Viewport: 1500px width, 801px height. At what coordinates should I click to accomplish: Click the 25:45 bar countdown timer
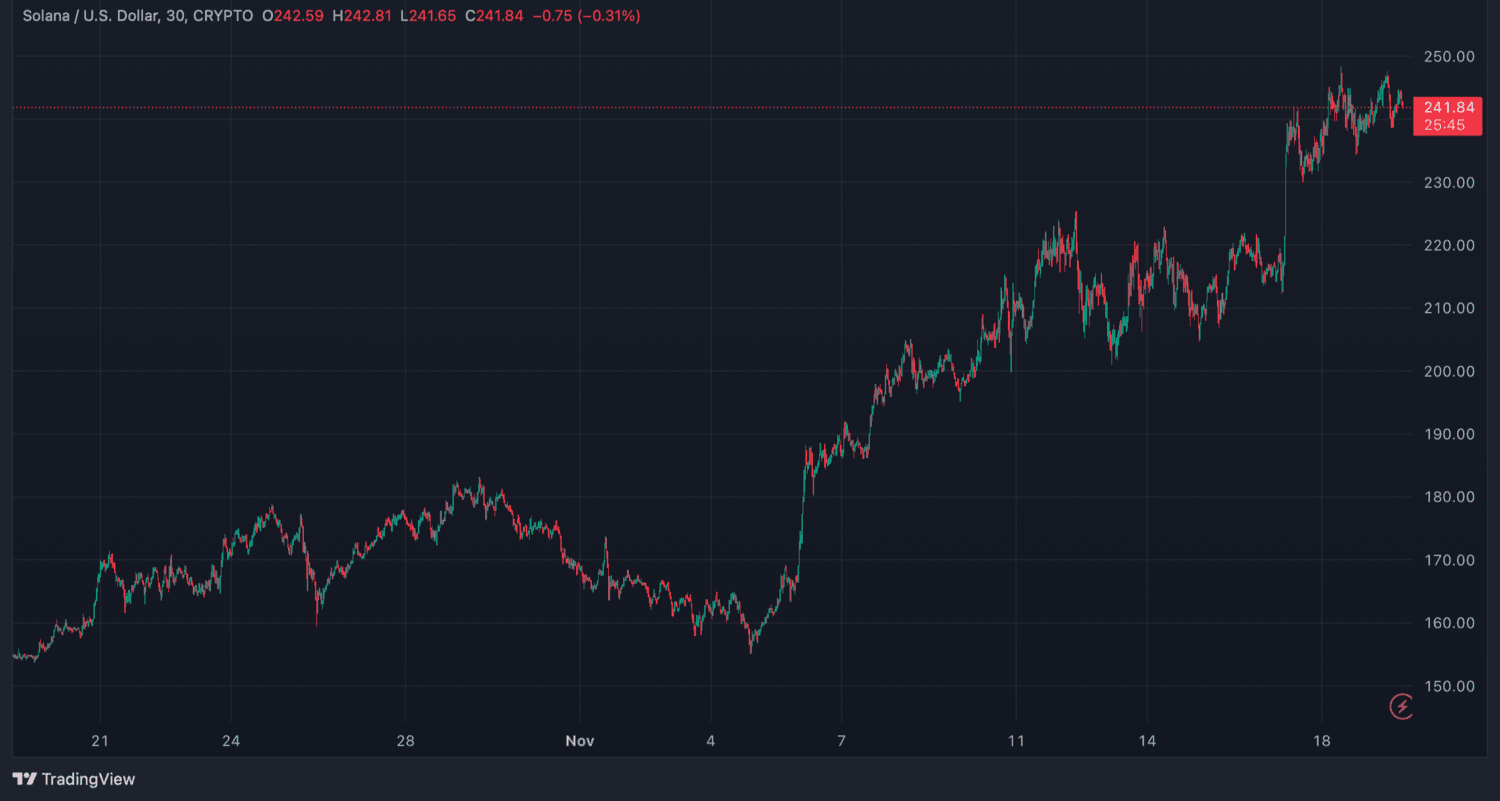point(1444,125)
